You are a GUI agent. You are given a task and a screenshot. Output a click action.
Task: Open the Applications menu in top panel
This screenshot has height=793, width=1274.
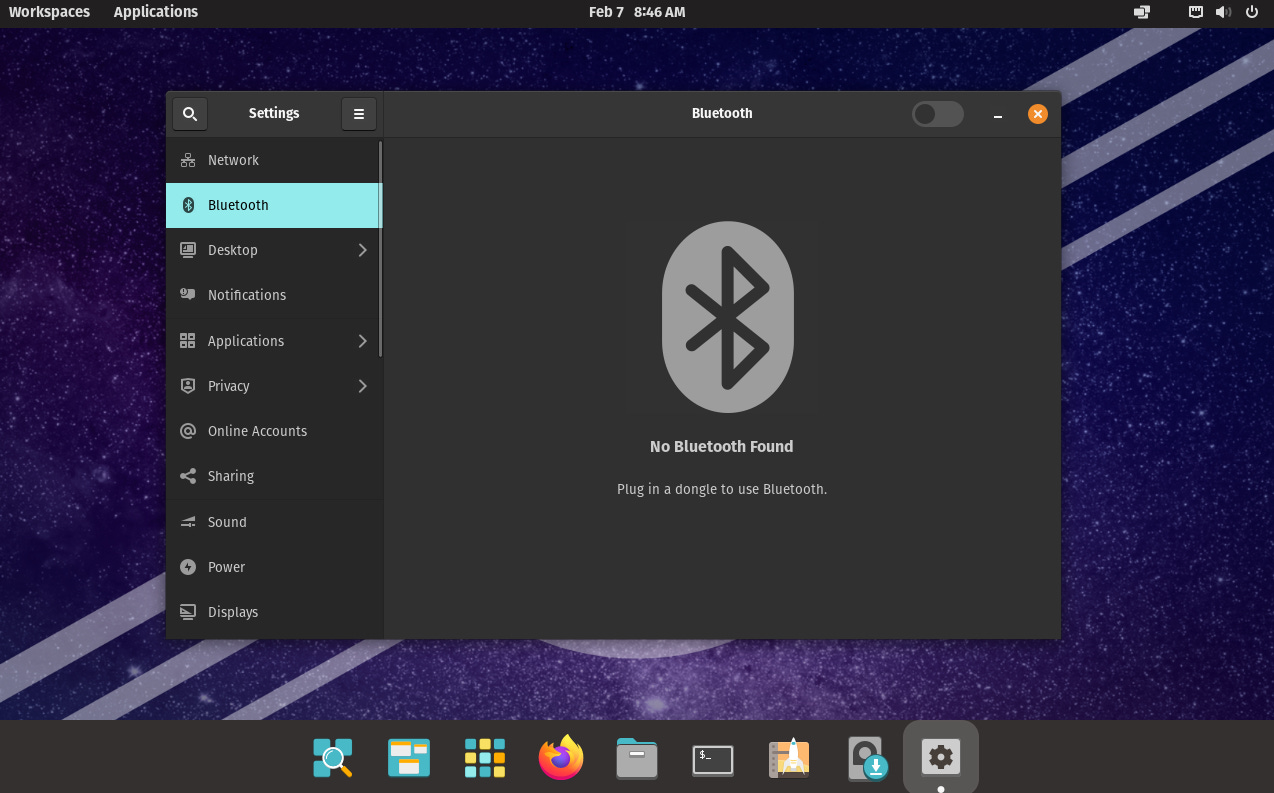point(156,12)
